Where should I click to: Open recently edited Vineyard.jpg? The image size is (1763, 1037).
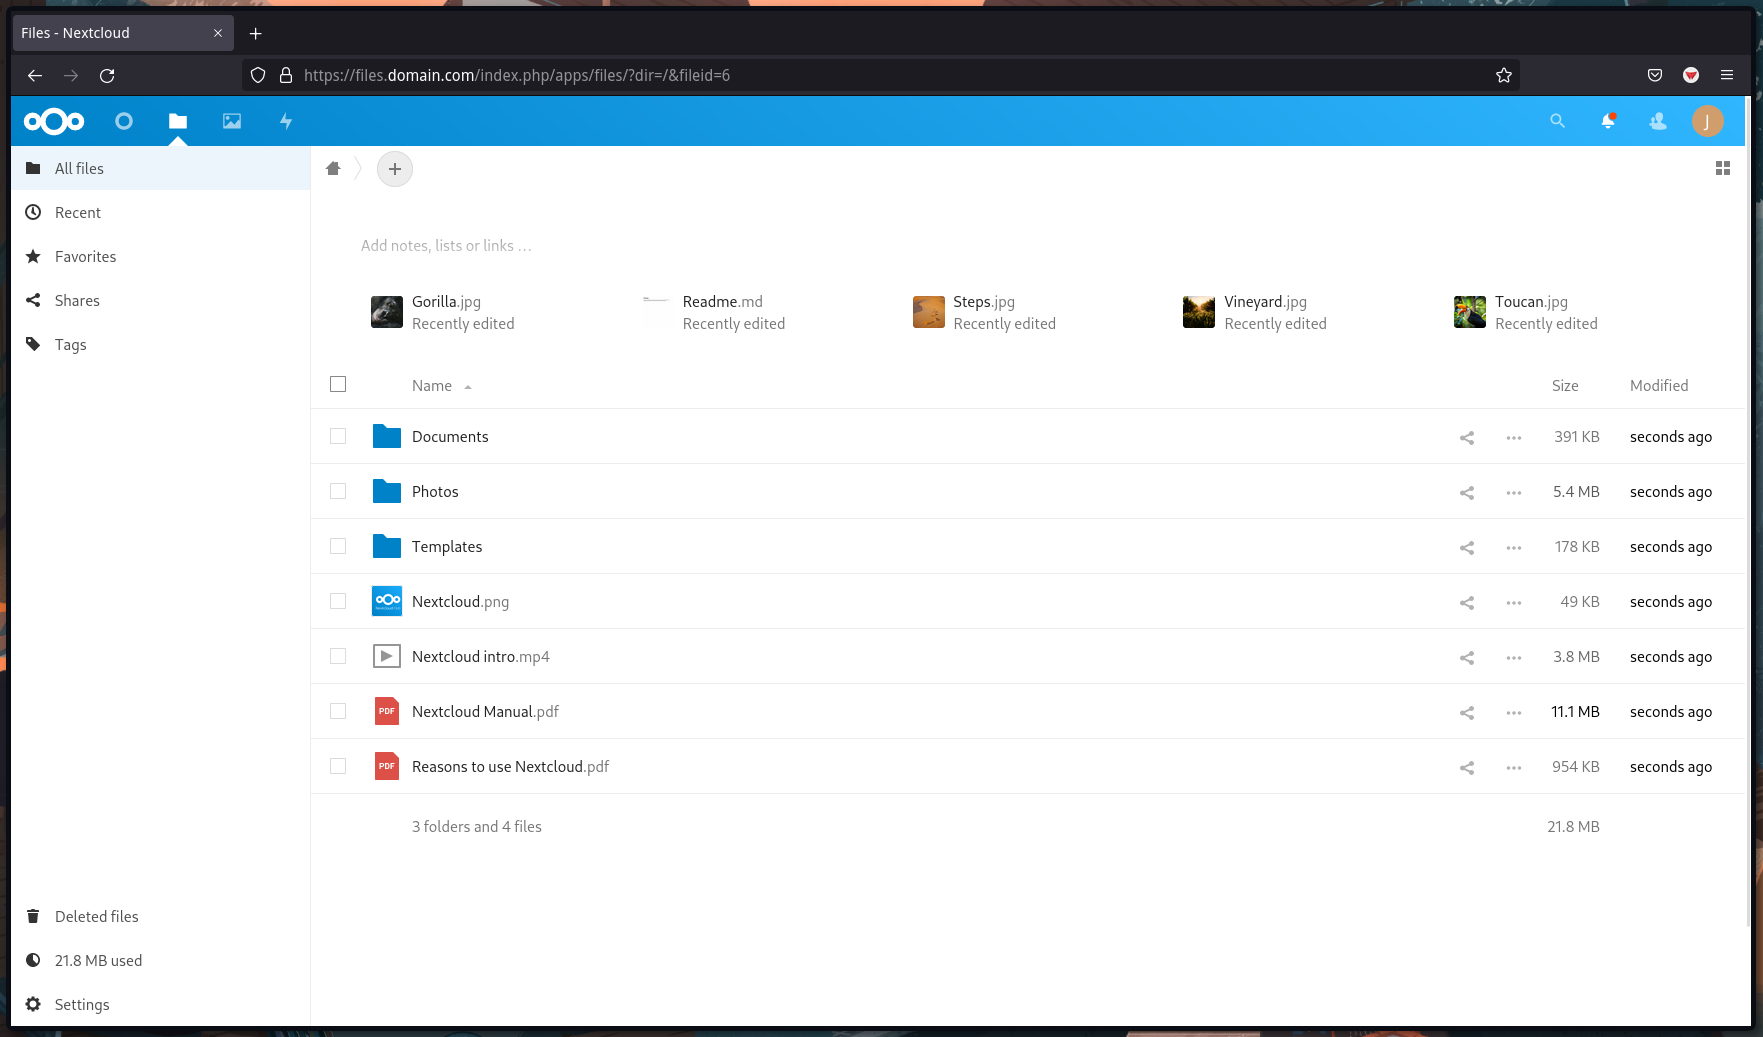[x=1255, y=312]
